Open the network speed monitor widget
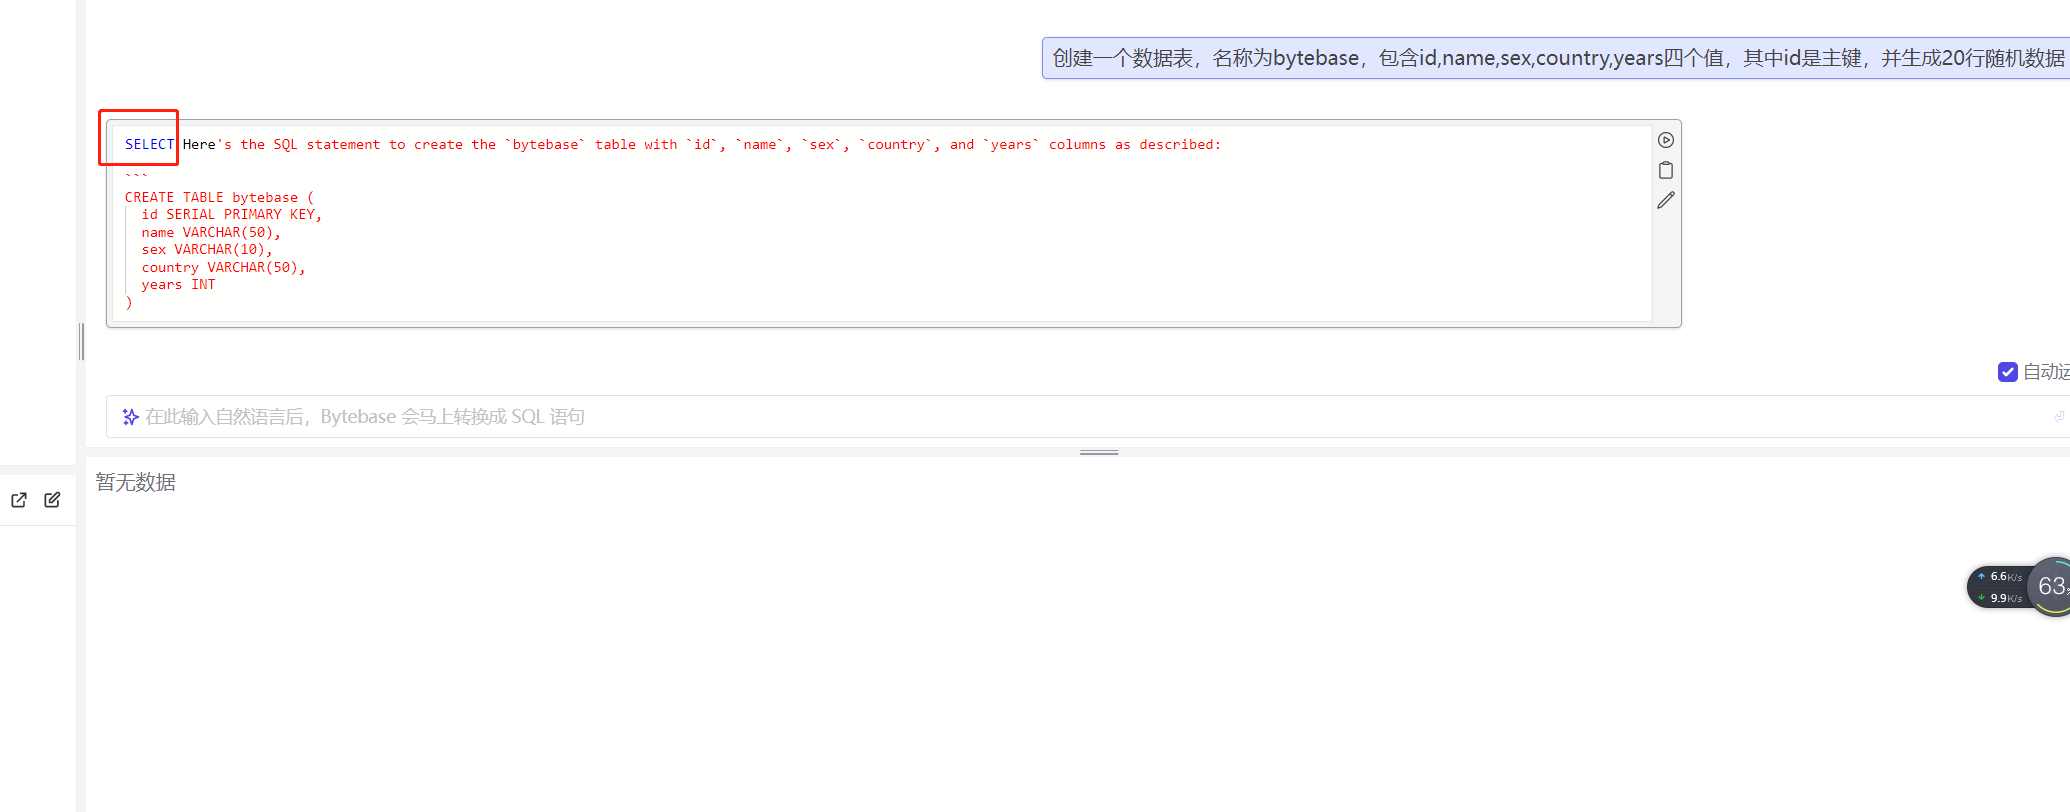Viewport: 2070px width, 812px height. pyautogui.click(x=1999, y=587)
